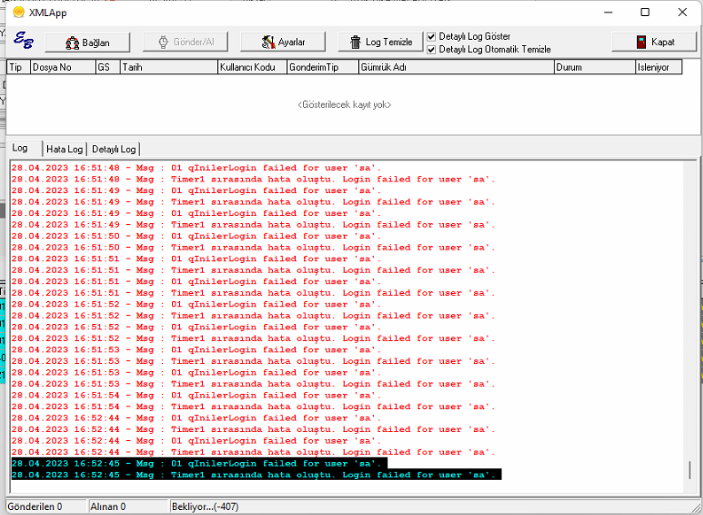The width and height of the screenshot is (703, 515).
Task: Click Alınan 0 status bar entry
Action: coord(128,506)
